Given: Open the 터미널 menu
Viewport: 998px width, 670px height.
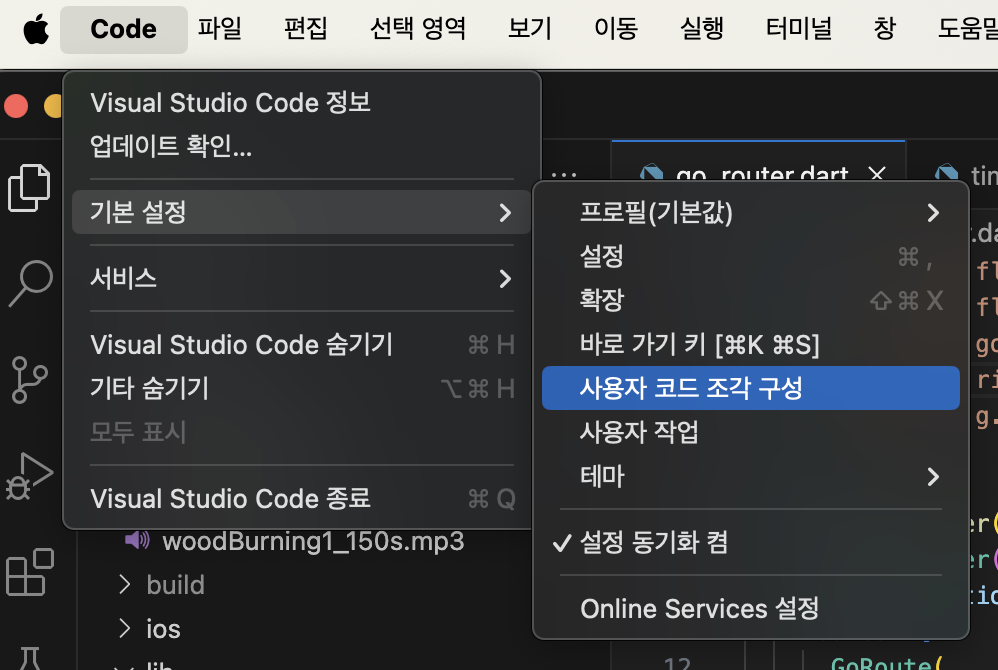Looking at the screenshot, I should click(x=799, y=29).
